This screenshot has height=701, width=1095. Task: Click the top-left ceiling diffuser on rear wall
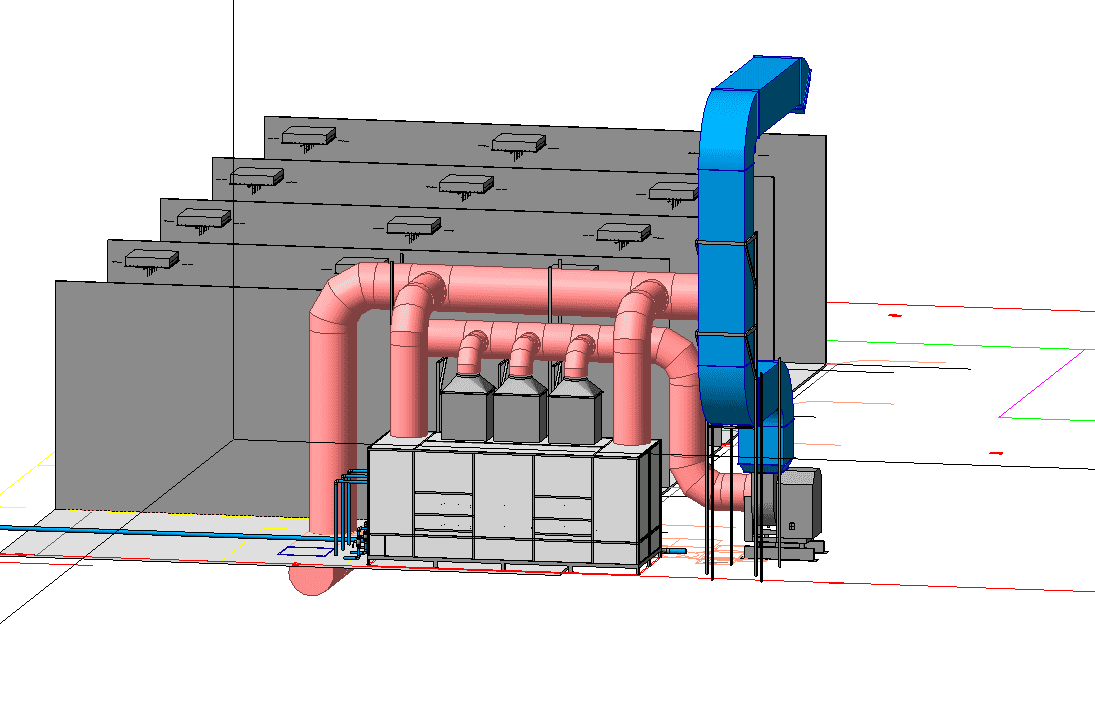point(307,135)
